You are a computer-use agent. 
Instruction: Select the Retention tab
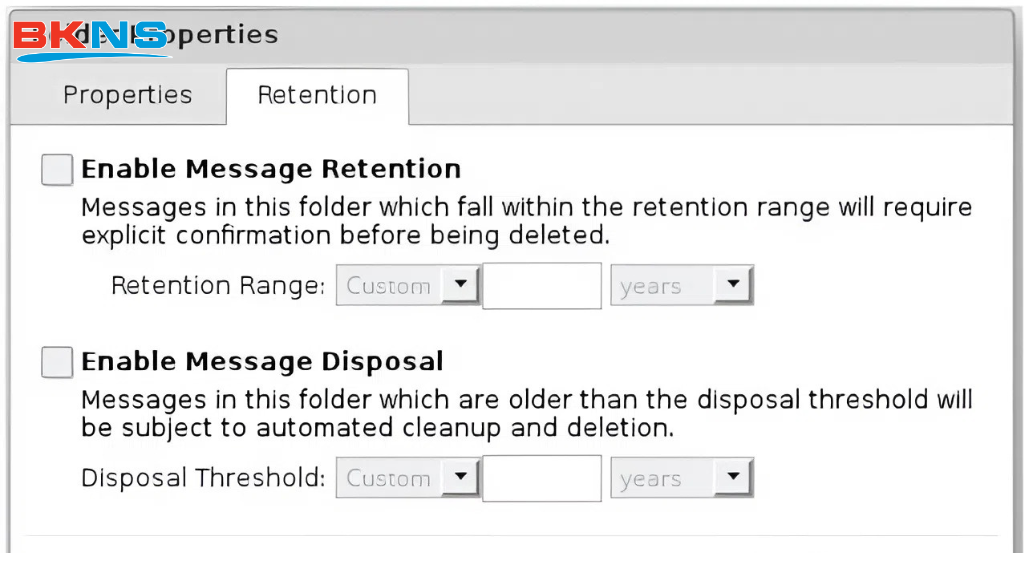pos(317,95)
